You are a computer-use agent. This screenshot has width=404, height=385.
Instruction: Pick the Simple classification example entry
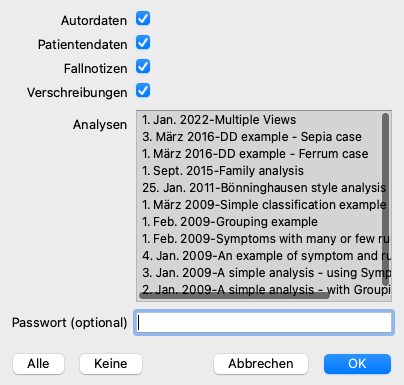point(263,205)
